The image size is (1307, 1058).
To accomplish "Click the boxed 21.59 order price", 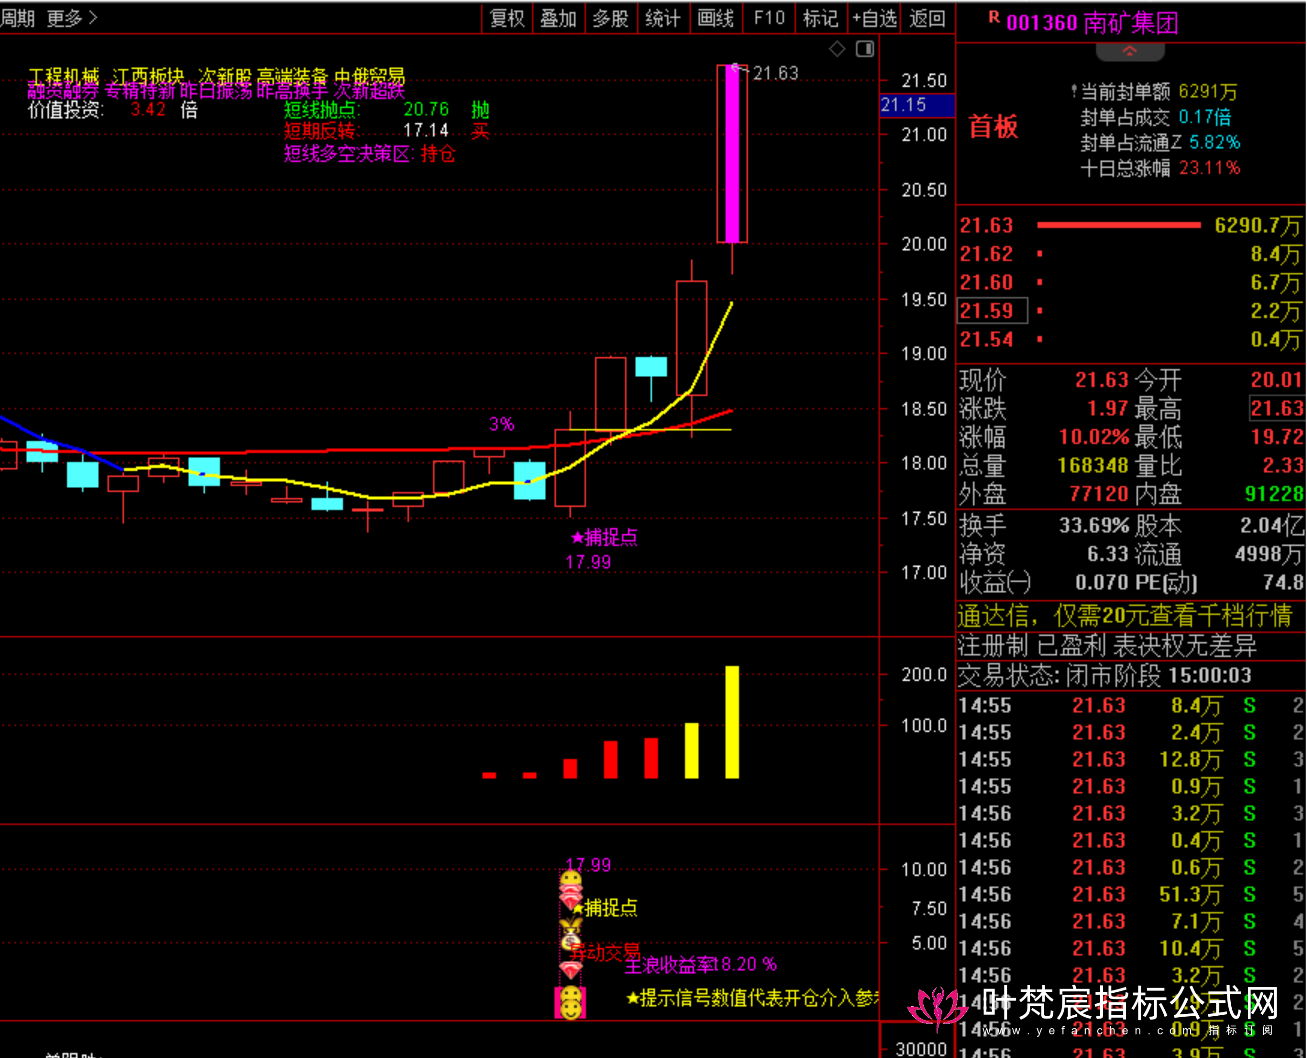I will [x=992, y=311].
